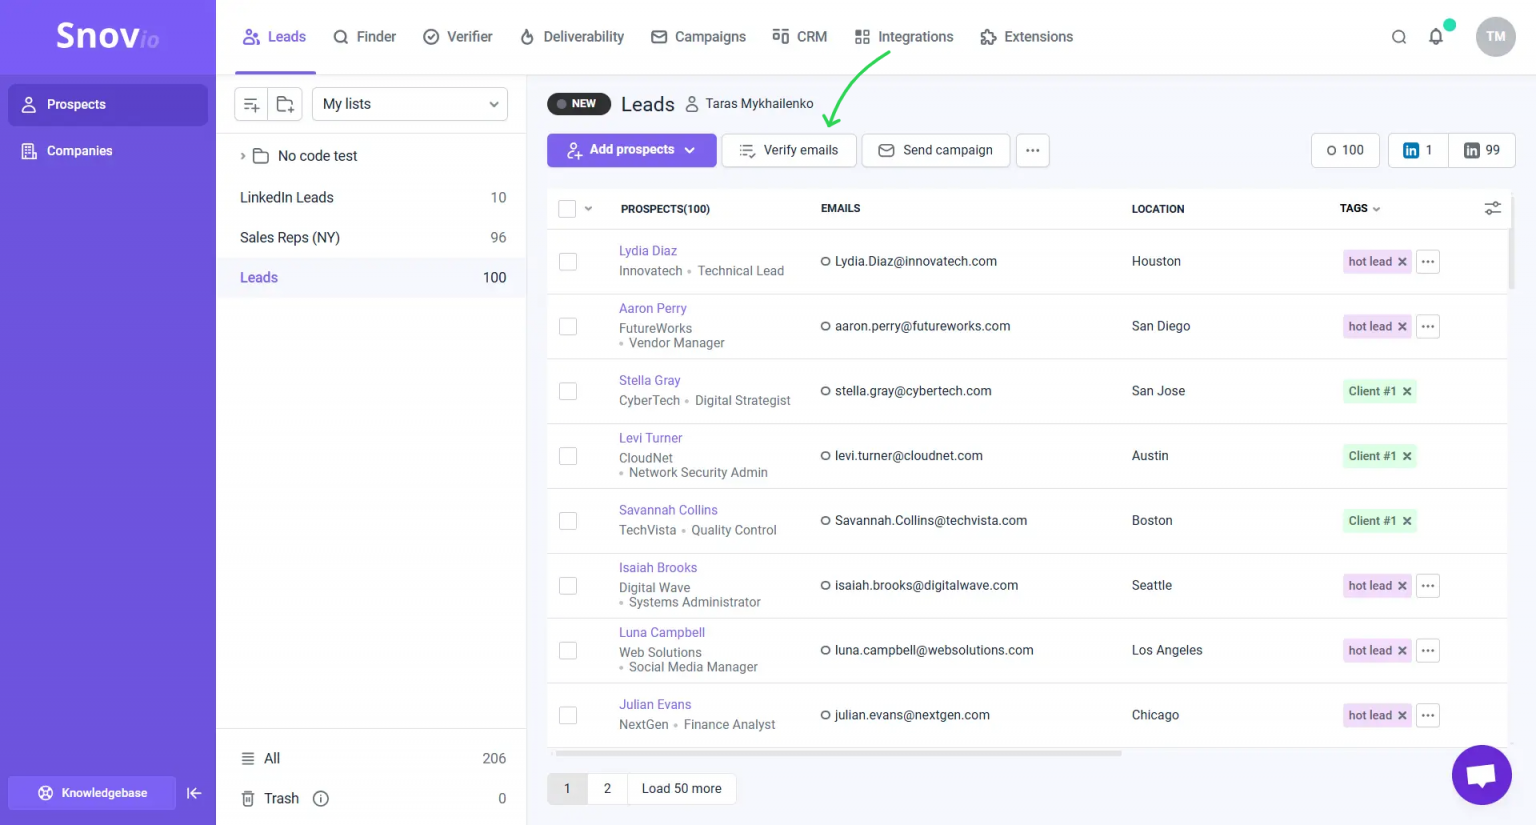Open more actions menu next to Send campaign

(1032, 150)
